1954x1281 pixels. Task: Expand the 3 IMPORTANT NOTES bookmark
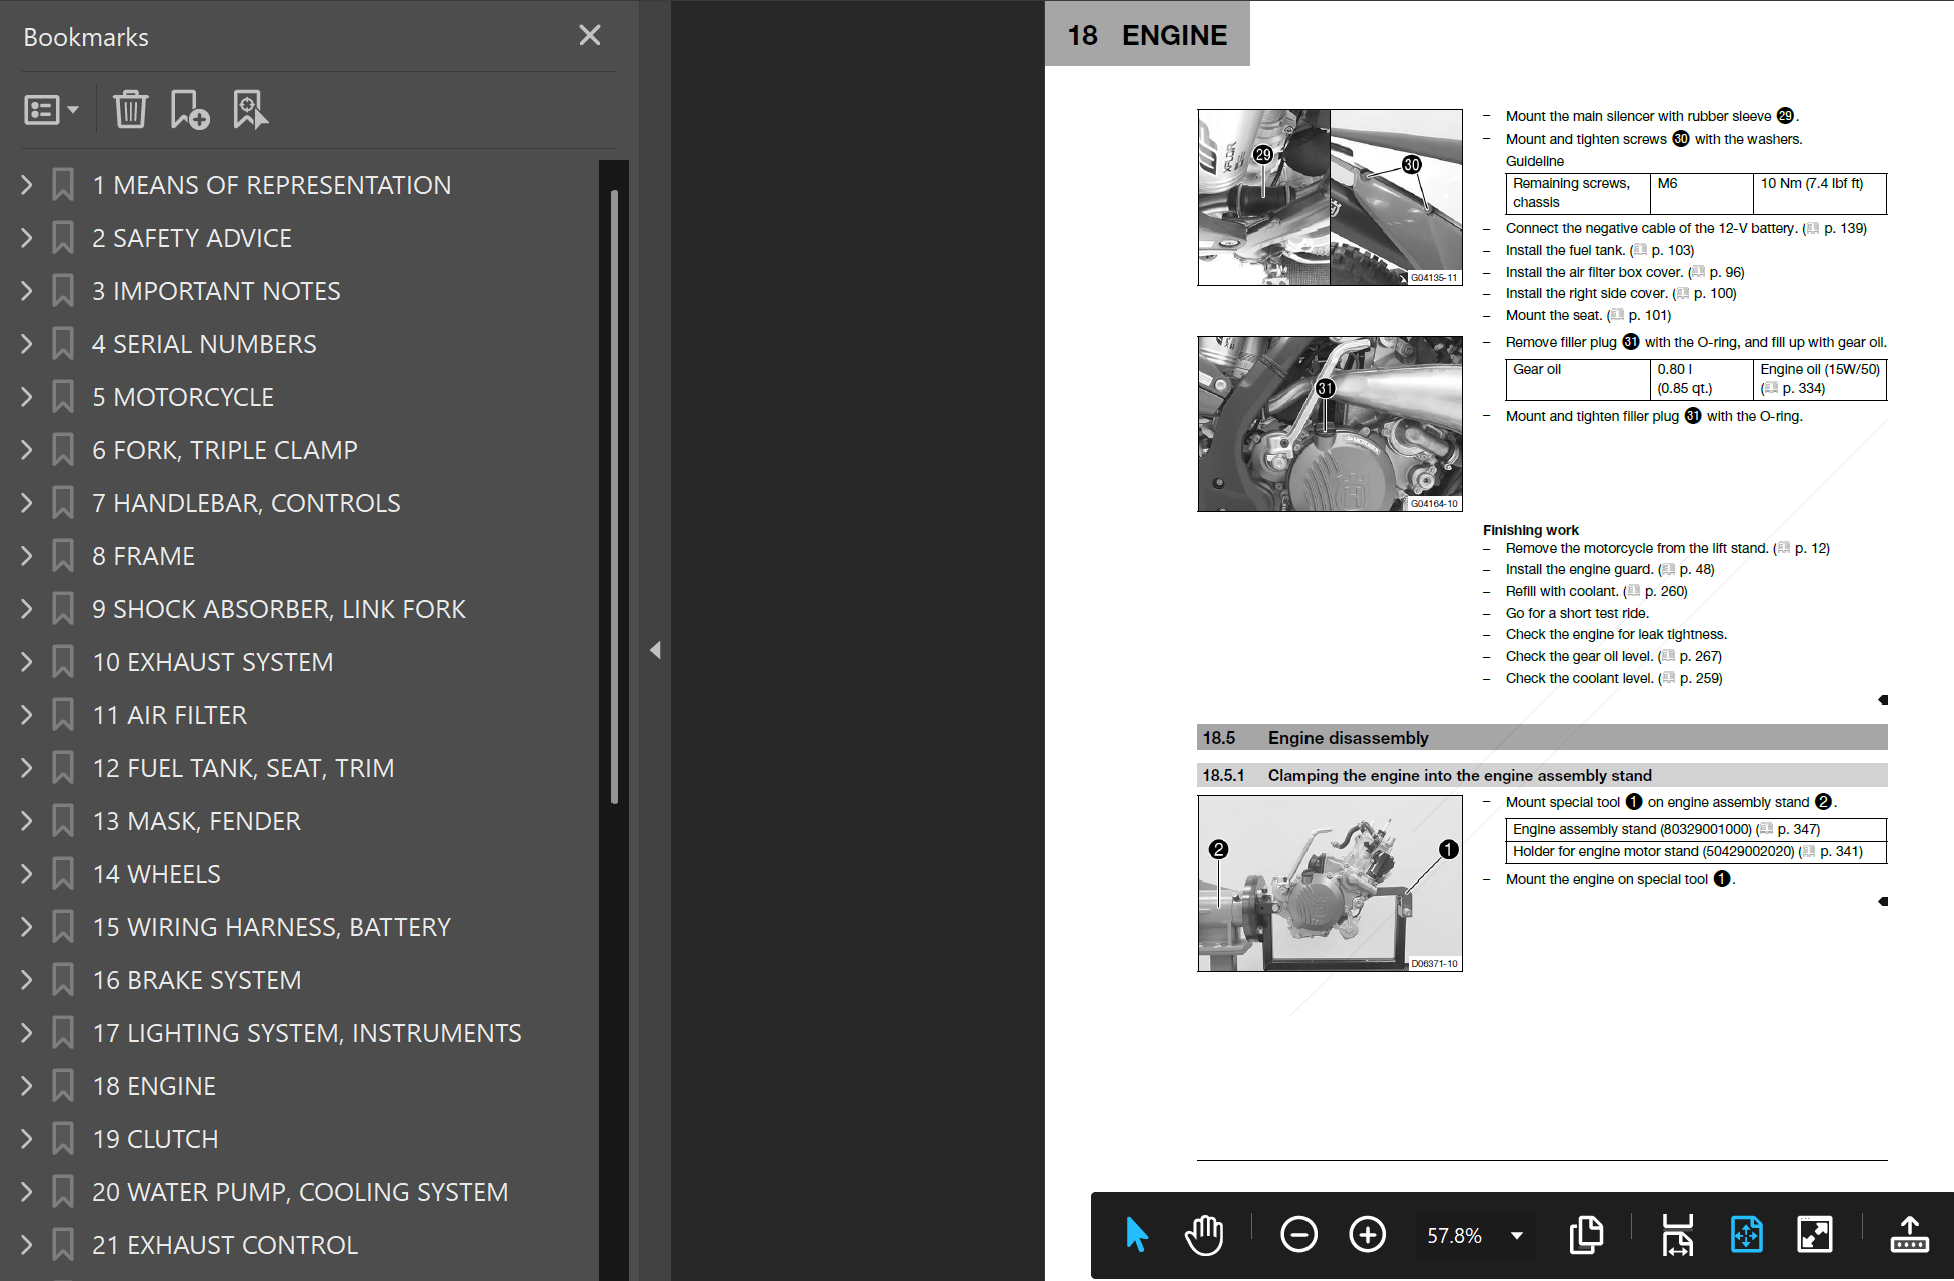[x=27, y=291]
